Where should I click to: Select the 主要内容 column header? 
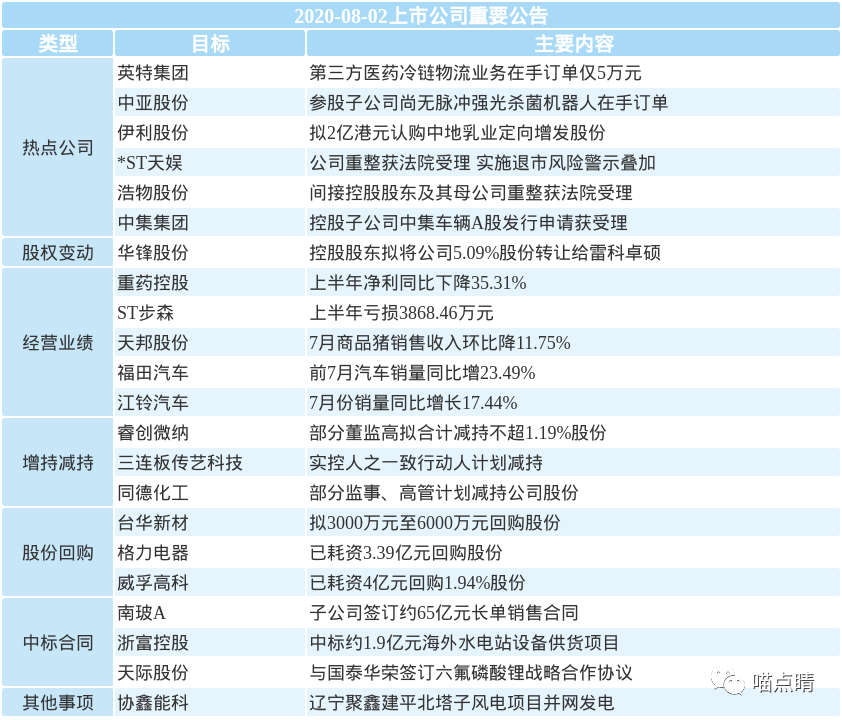[x=573, y=43]
